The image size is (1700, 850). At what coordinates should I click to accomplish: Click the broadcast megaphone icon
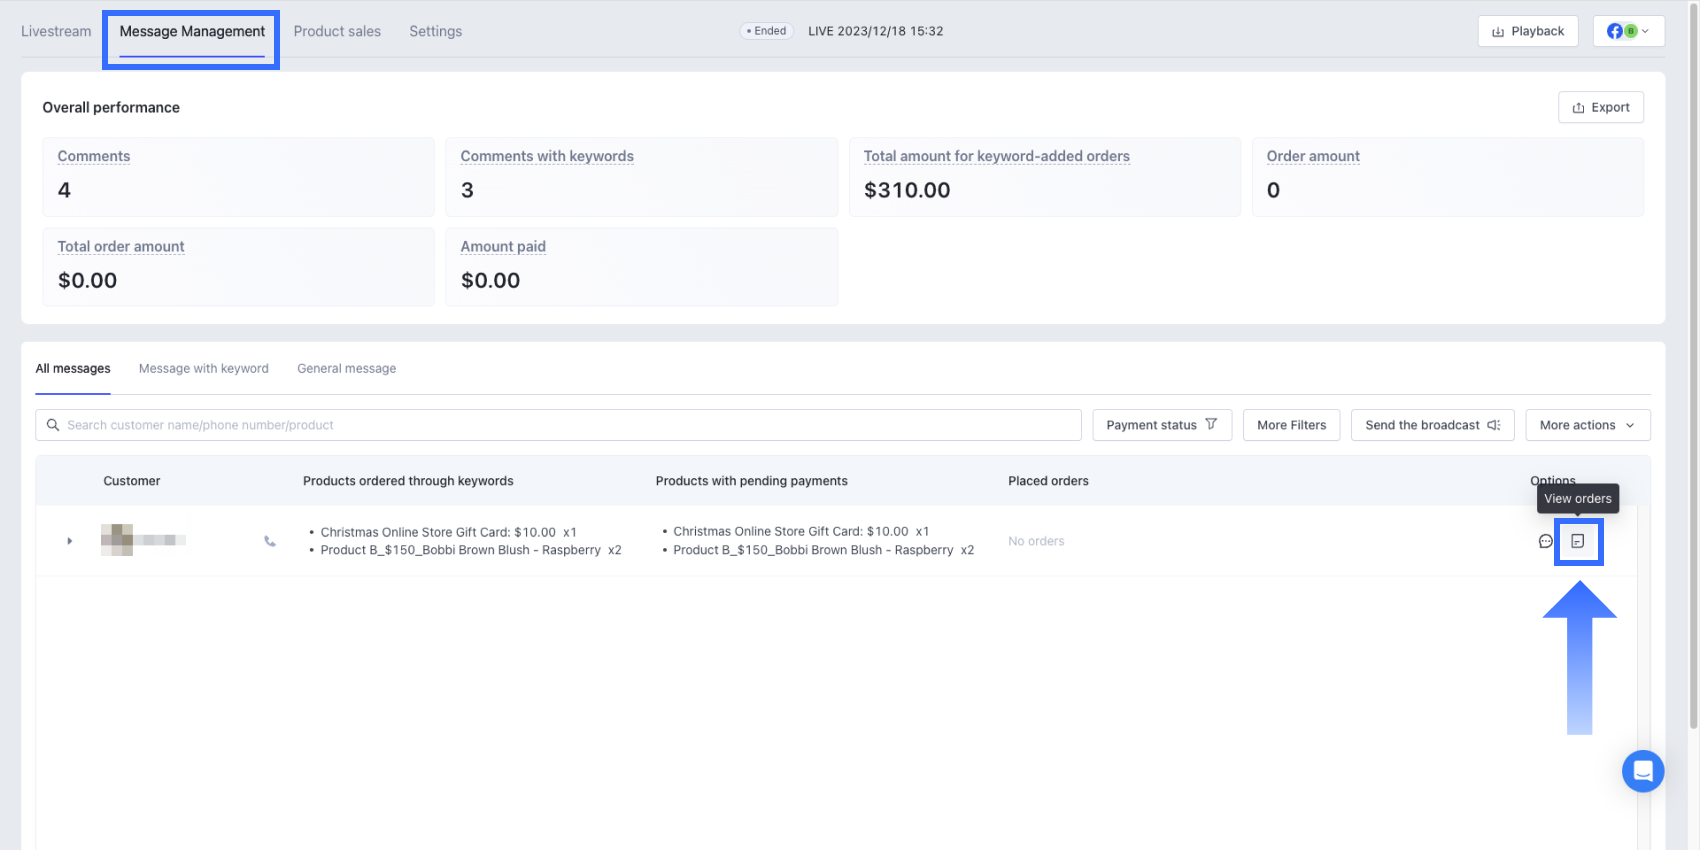click(1493, 425)
